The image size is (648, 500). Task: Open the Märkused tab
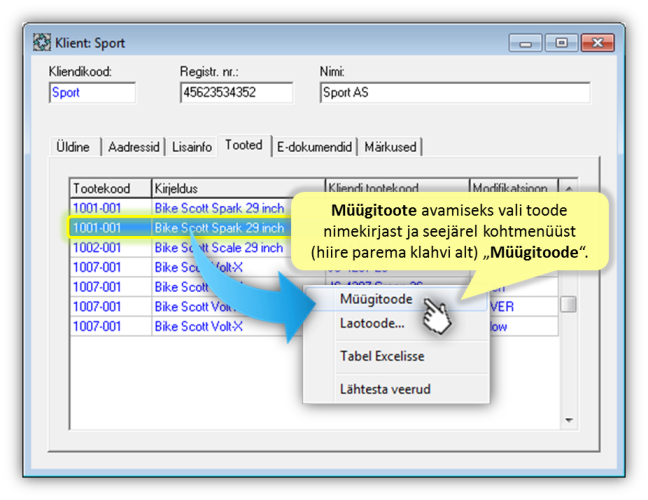click(x=390, y=147)
